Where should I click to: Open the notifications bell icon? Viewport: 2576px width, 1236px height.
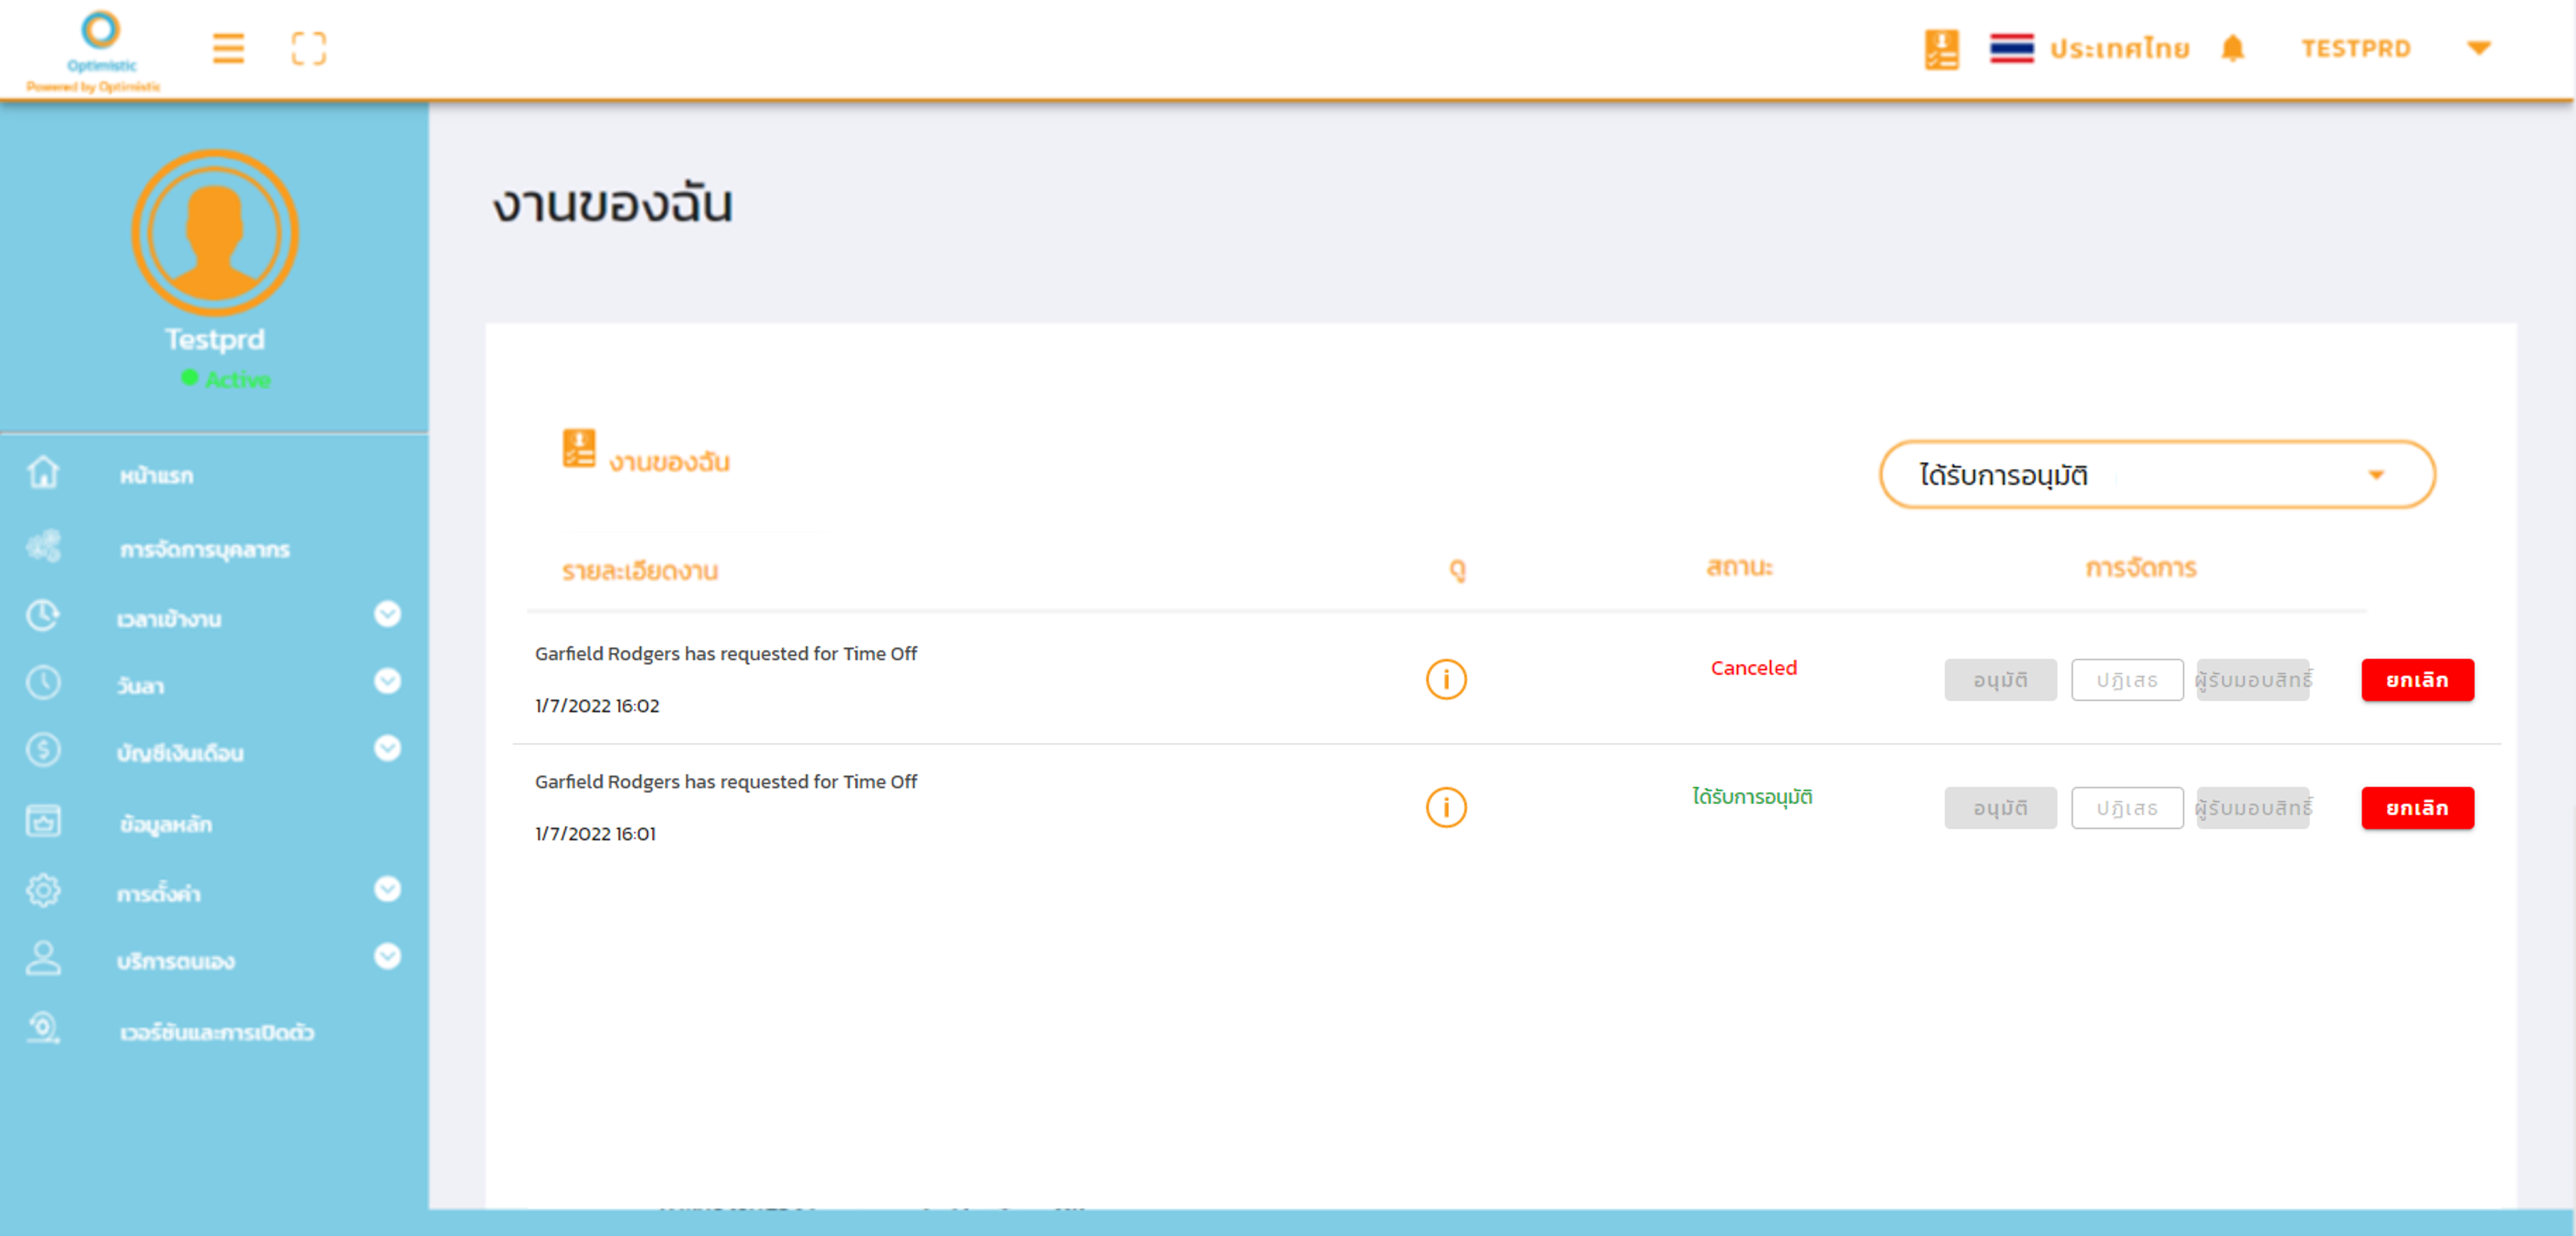(x=2232, y=48)
